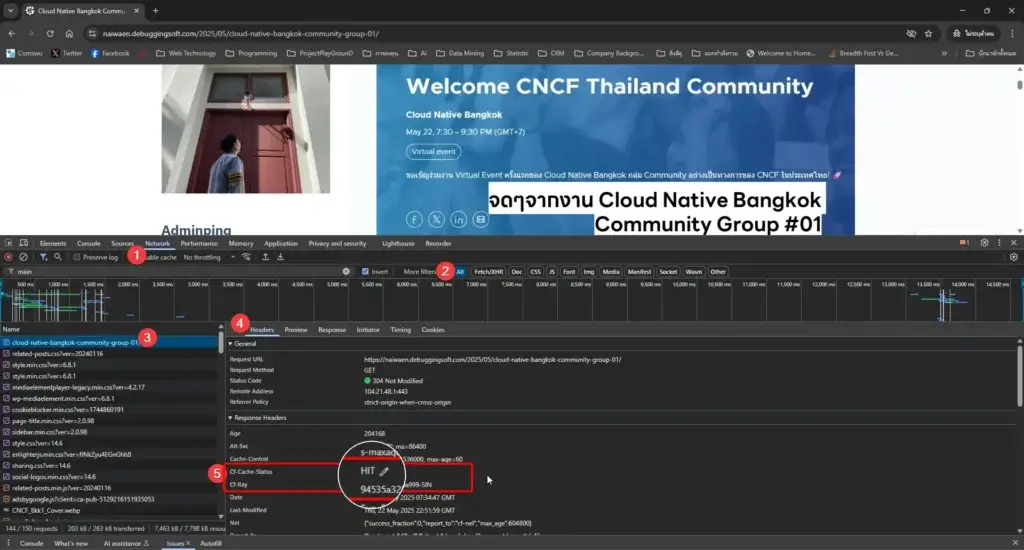Viewport: 1024px width, 550px height.
Task: Open the tab search dropdown arrow
Action: [10, 10]
